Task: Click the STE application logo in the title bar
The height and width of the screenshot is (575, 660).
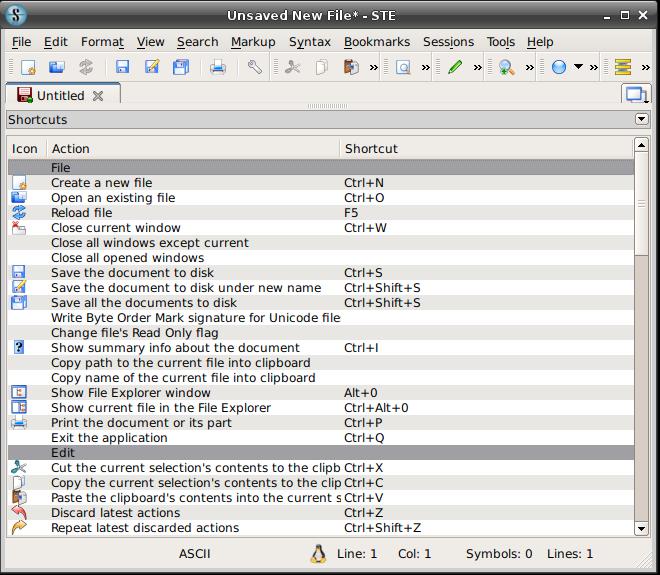Action: pos(16,15)
